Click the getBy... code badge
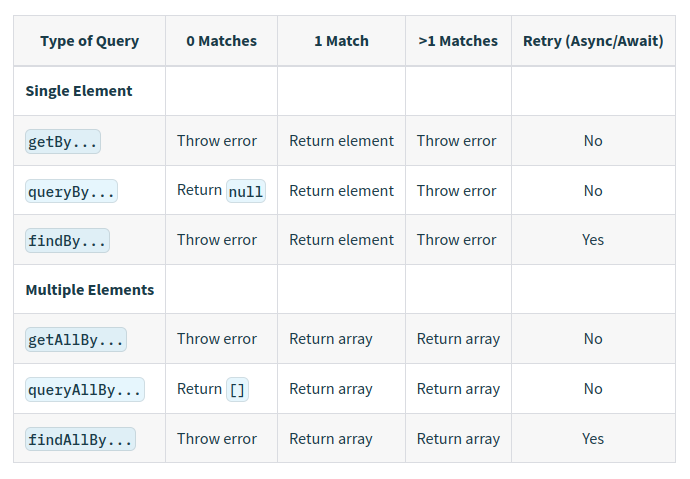 tap(63, 142)
